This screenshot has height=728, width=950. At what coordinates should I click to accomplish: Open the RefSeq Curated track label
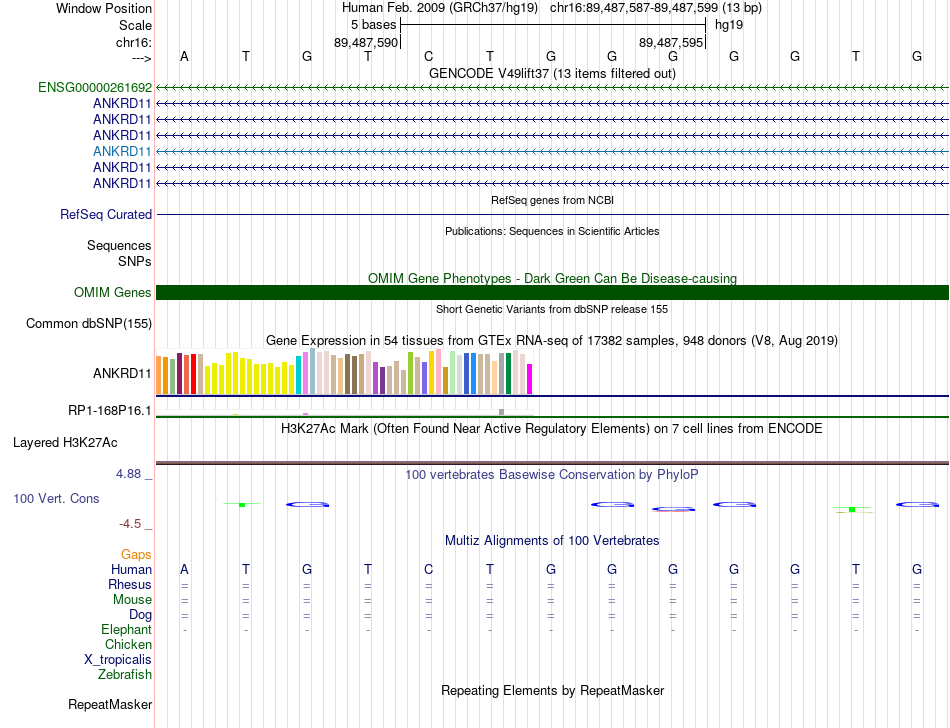point(106,214)
